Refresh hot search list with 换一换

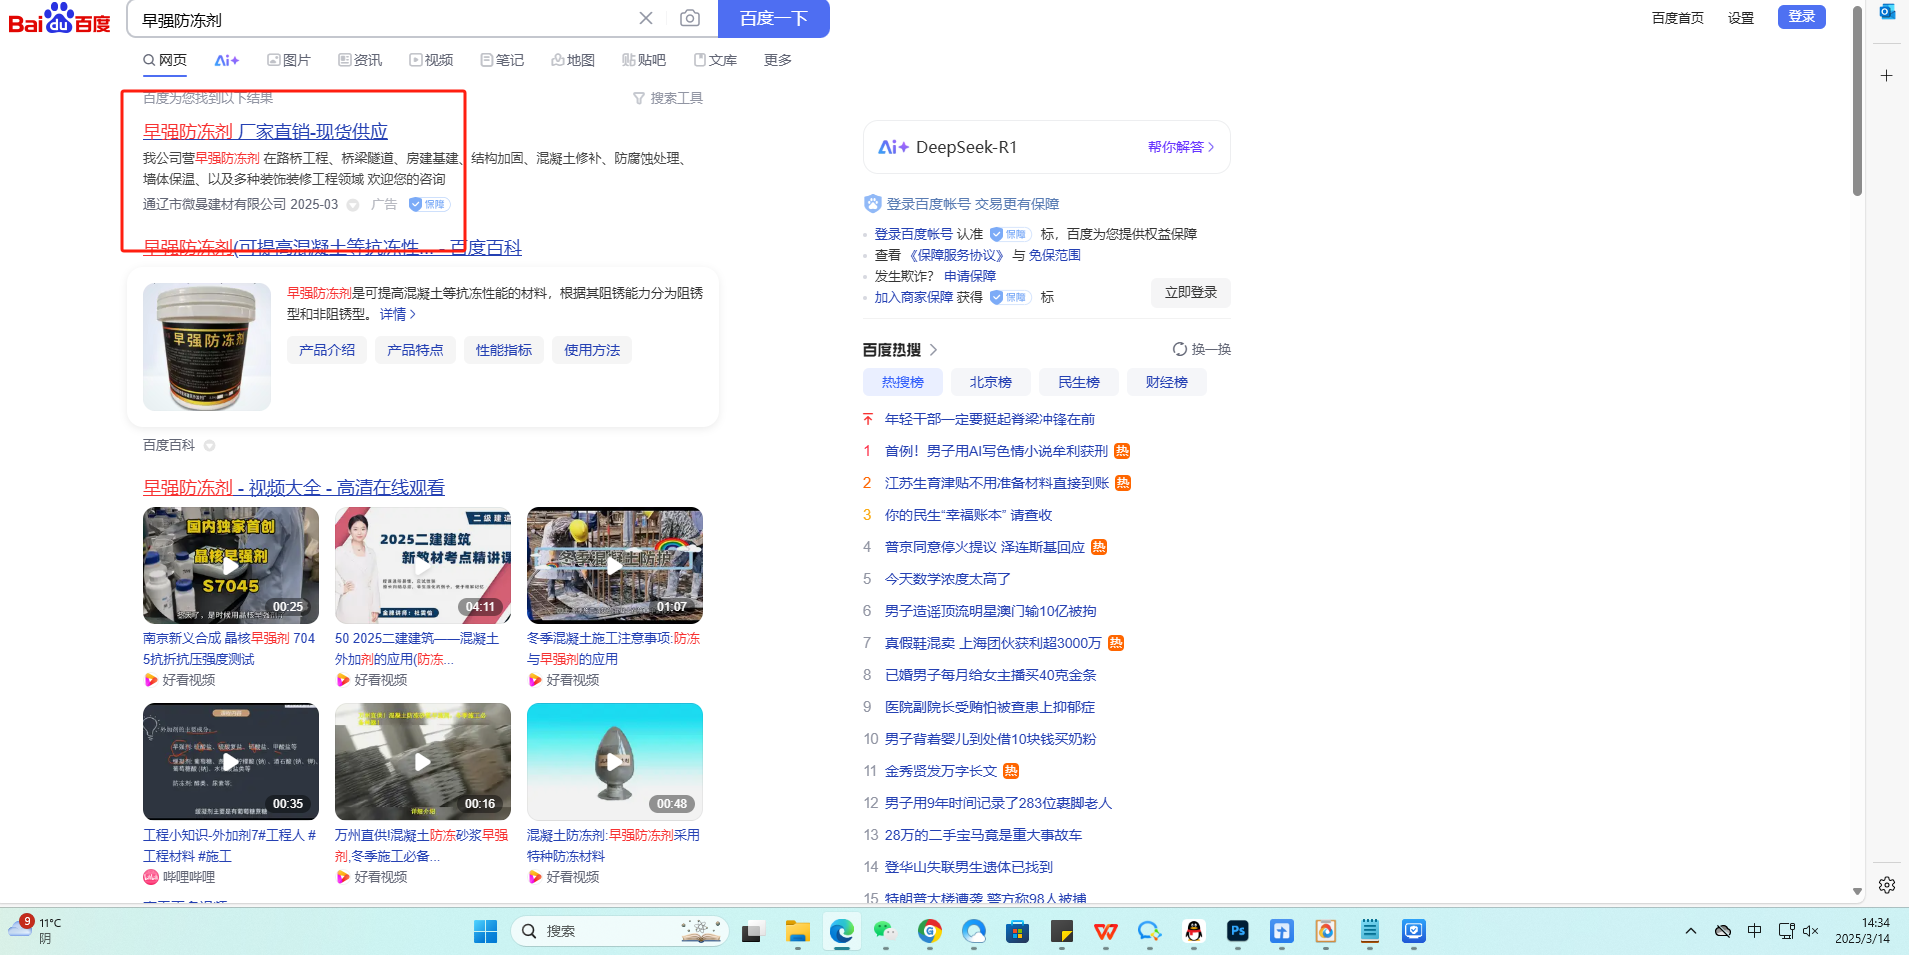tap(1202, 349)
